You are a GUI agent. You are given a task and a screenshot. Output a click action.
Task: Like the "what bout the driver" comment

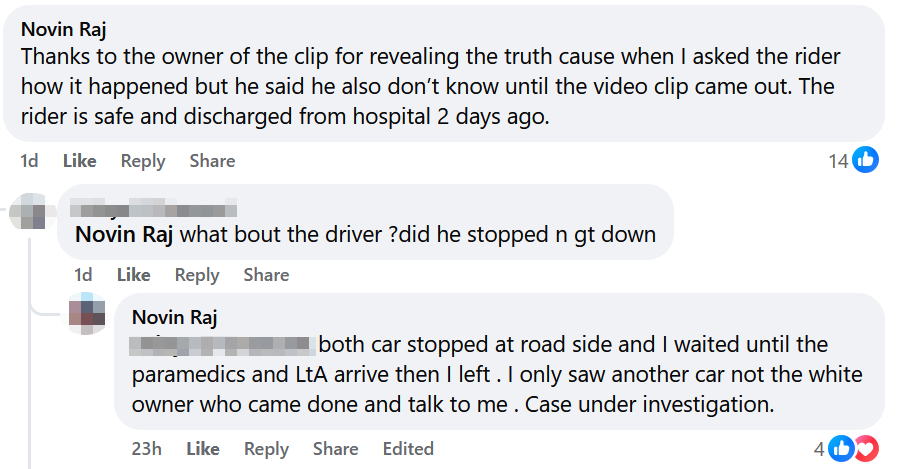pos(133,275)
